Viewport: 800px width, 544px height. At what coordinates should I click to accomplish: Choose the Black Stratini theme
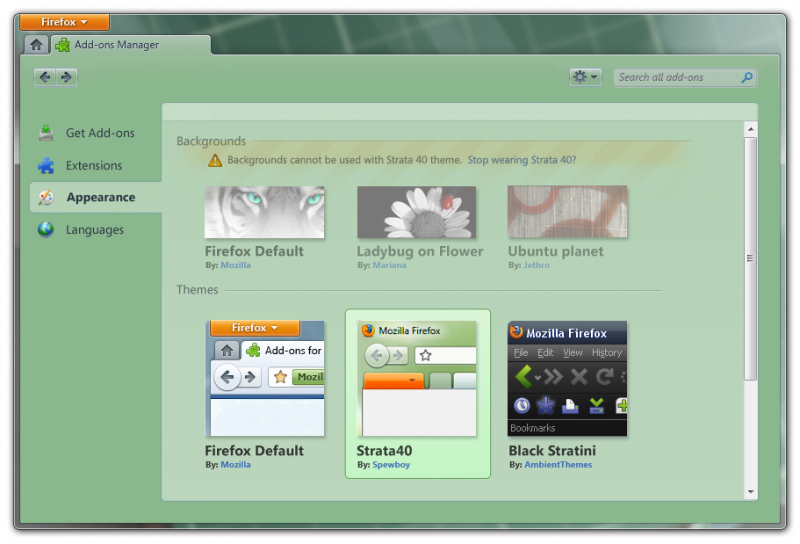click(567, 378)
